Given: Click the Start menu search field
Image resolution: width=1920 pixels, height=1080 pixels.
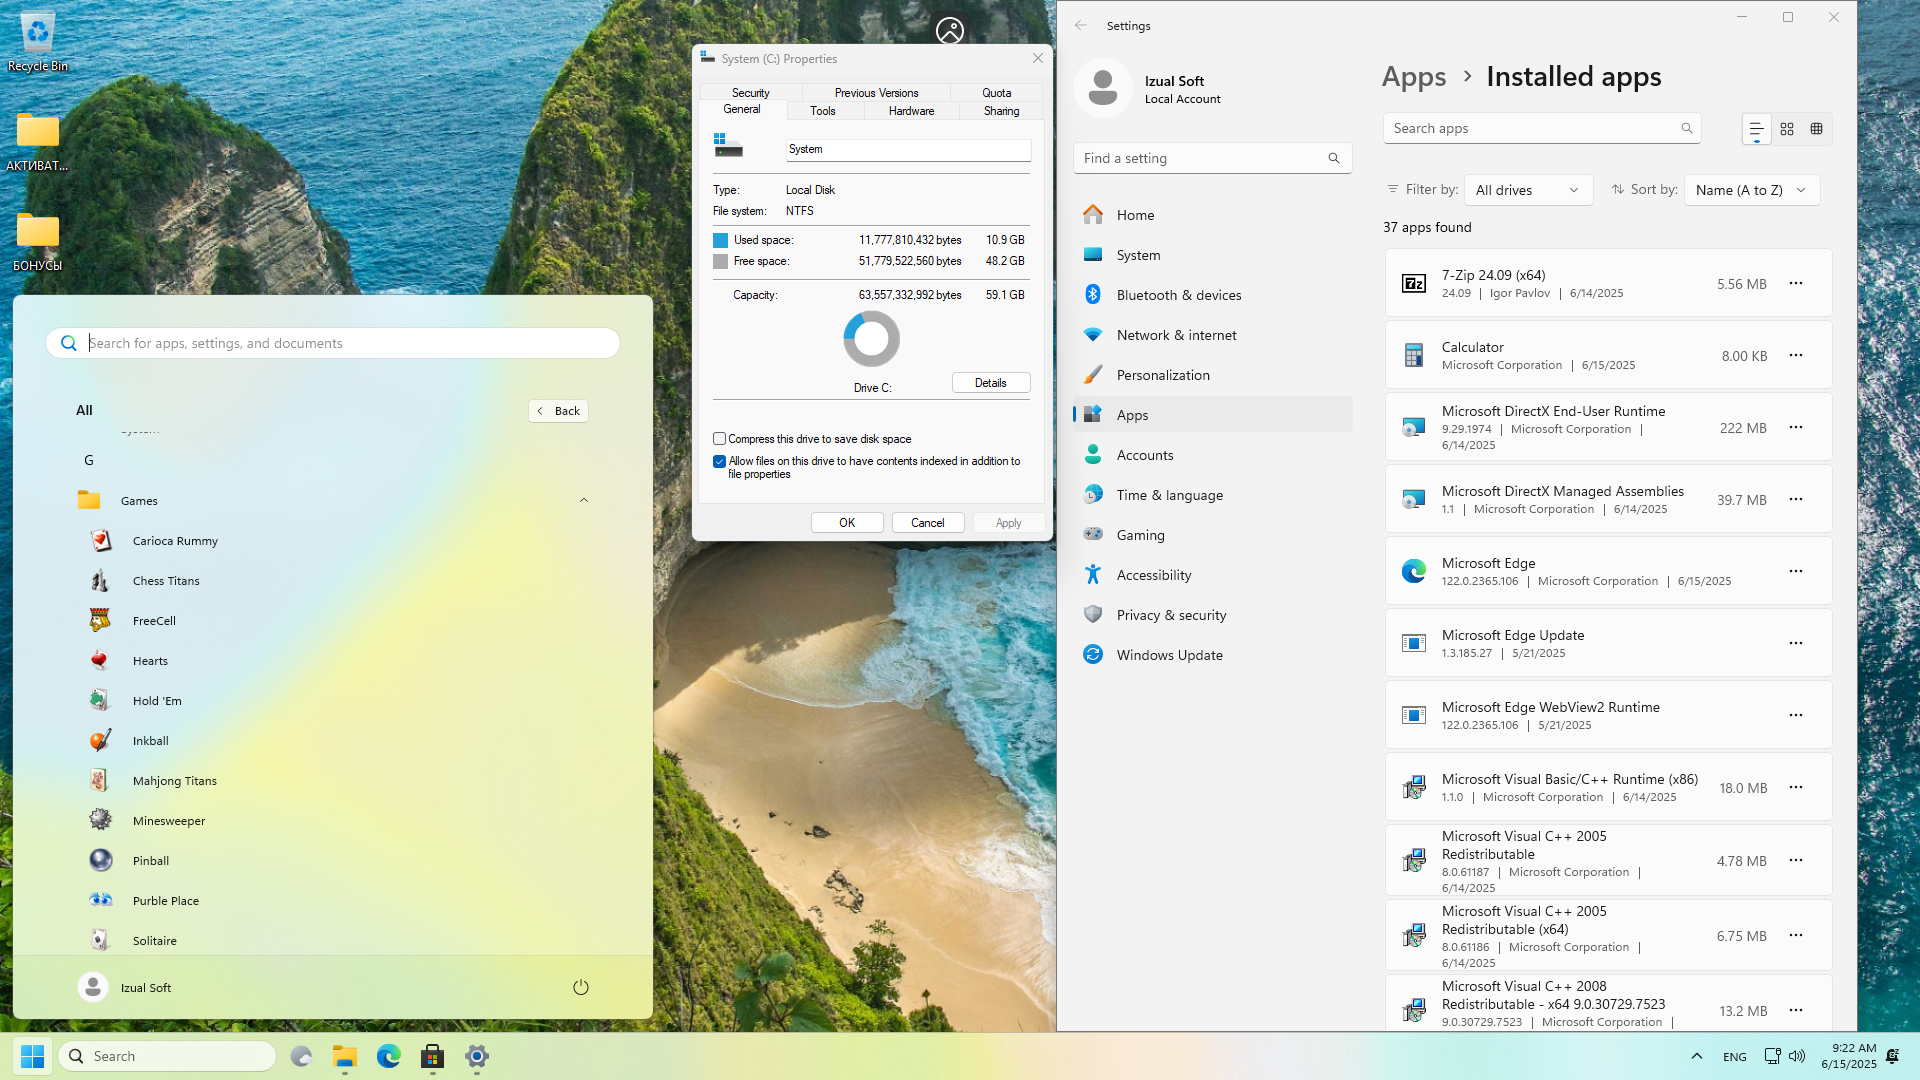Looking at the screenshot, I should pyautogui.click(x=333, y=343).
